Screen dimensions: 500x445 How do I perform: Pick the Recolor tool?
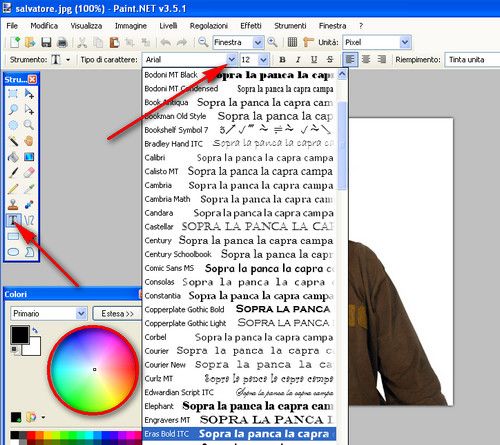coord(29,204)
